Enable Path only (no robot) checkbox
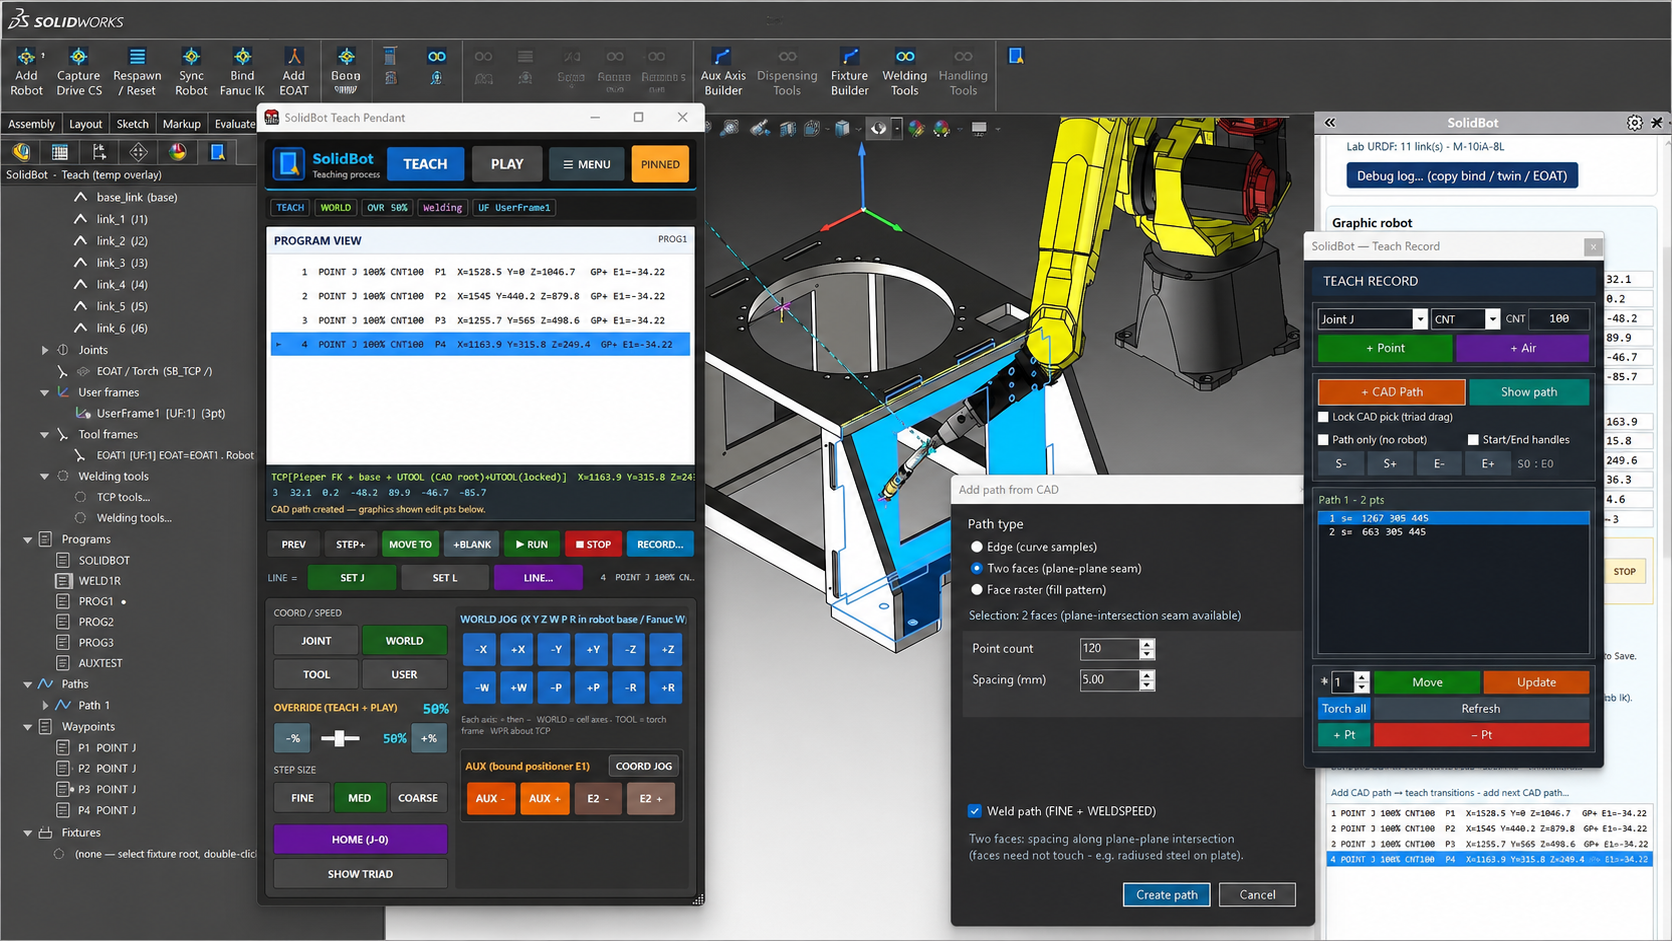Viewport: 1672px width, 941px height. pyautogui.click(x=1324, y=440)
